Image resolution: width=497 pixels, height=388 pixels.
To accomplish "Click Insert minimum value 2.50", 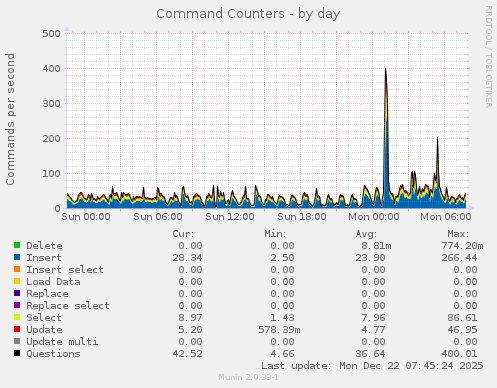I will (282, 258).
